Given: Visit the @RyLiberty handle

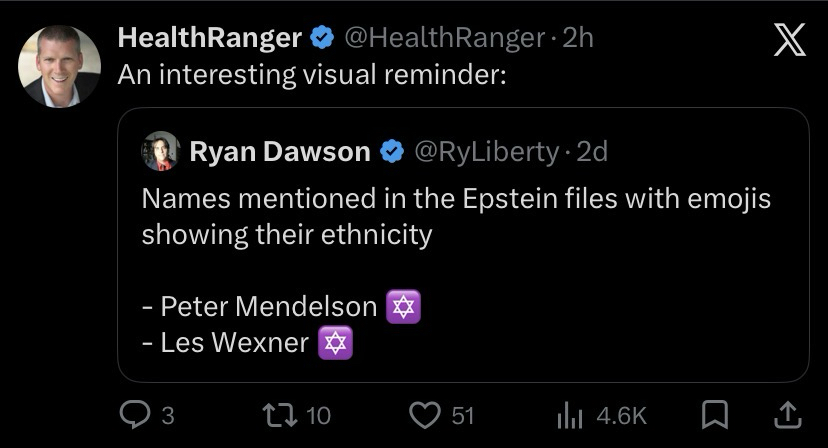Looking at the screenshot, I should tap(485, 151).
